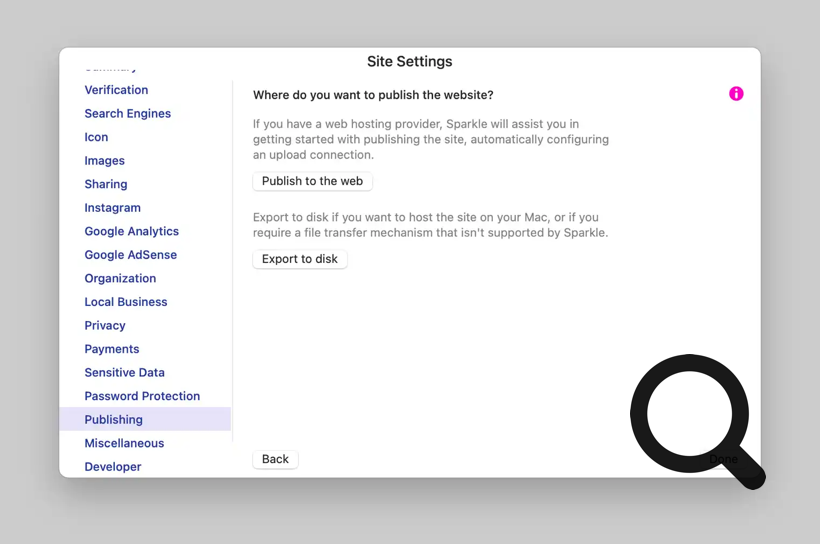Go to the Icon settings section
This screenshot has width=820, height=544.
(x=96, y=137)
